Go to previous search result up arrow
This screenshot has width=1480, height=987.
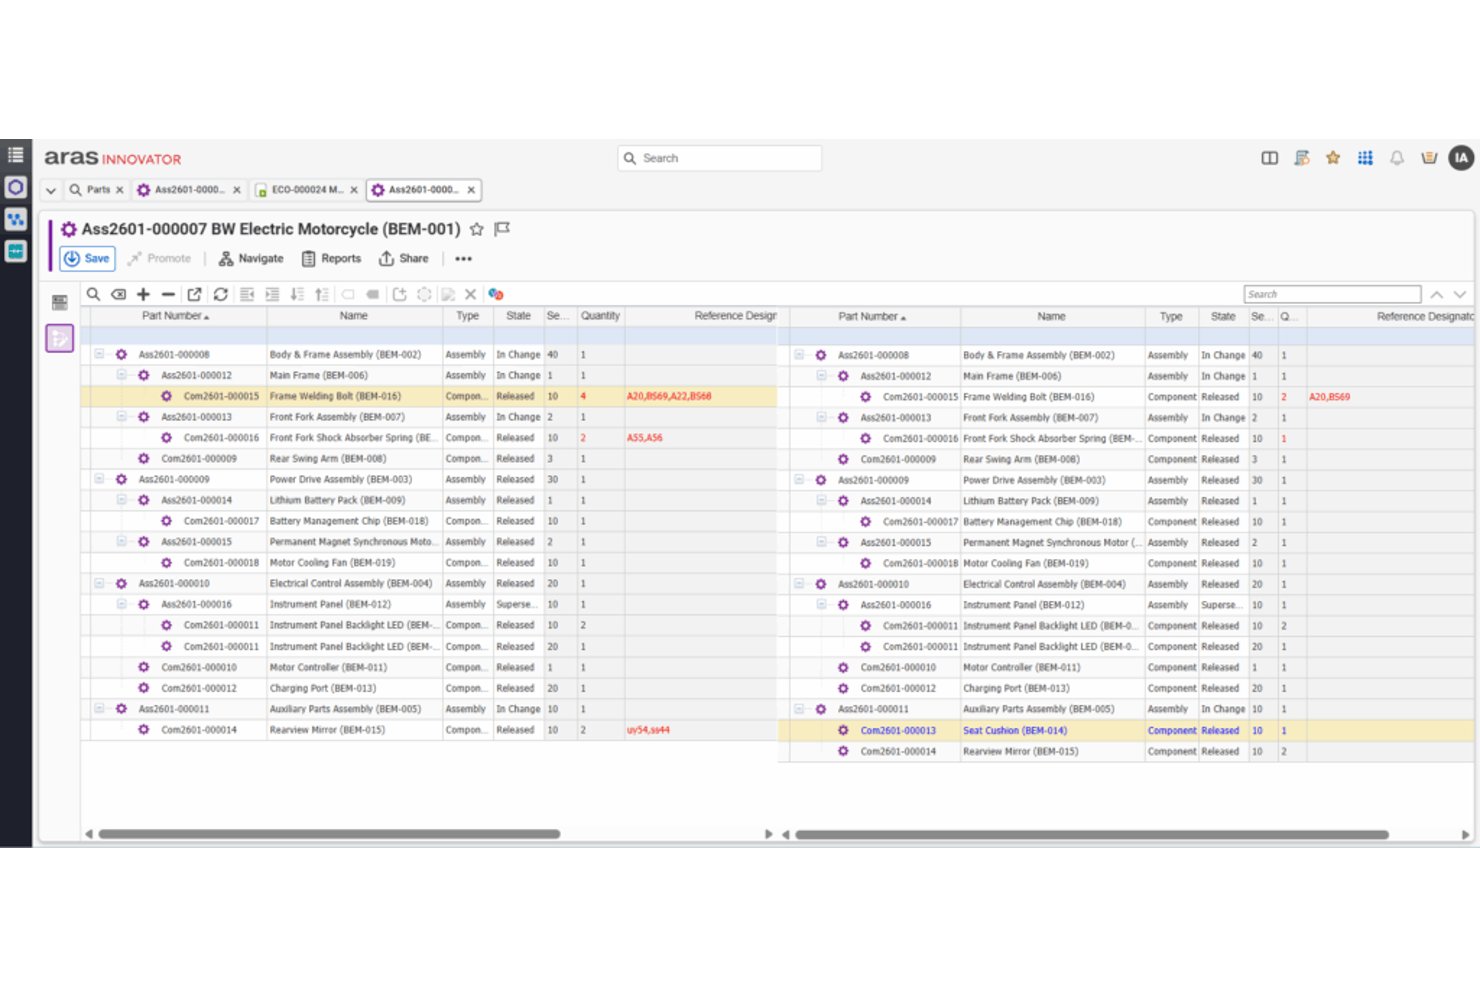1436,294
